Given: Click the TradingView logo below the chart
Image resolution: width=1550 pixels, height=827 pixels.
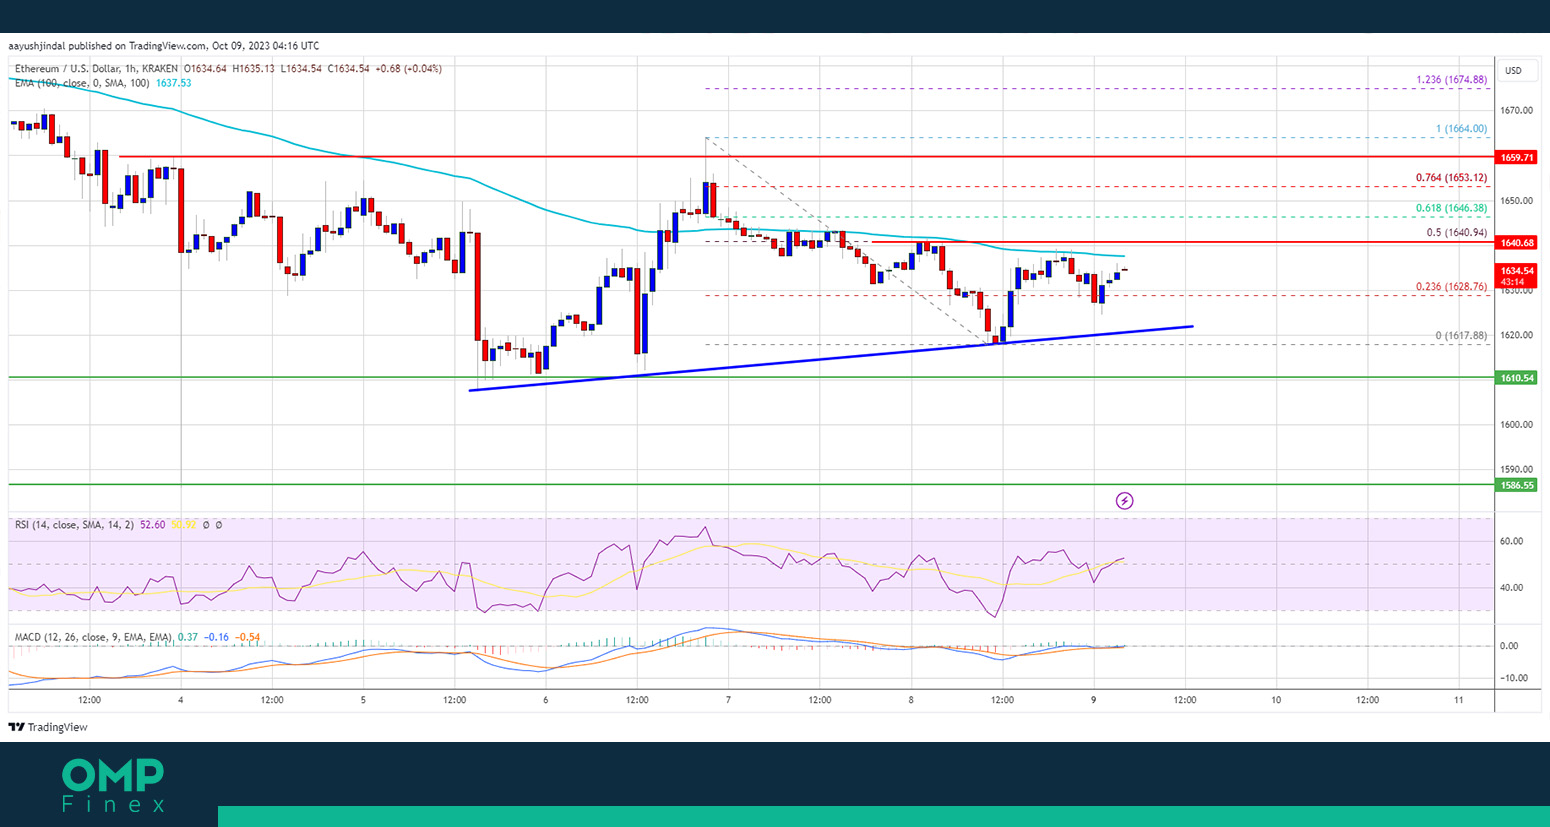Looking at the screenshot, I should [49, 727].
